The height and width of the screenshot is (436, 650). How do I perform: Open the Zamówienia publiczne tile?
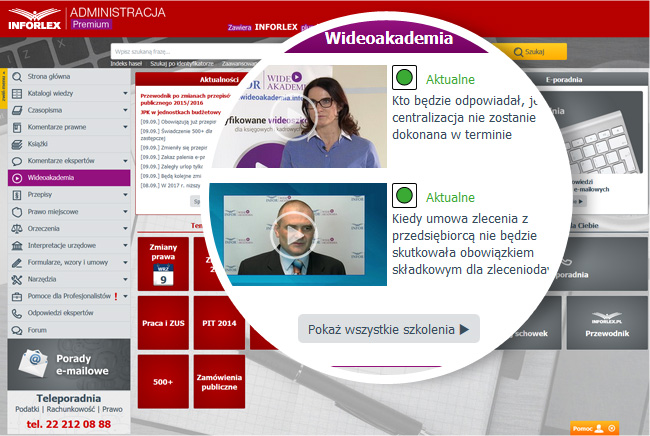219,382
